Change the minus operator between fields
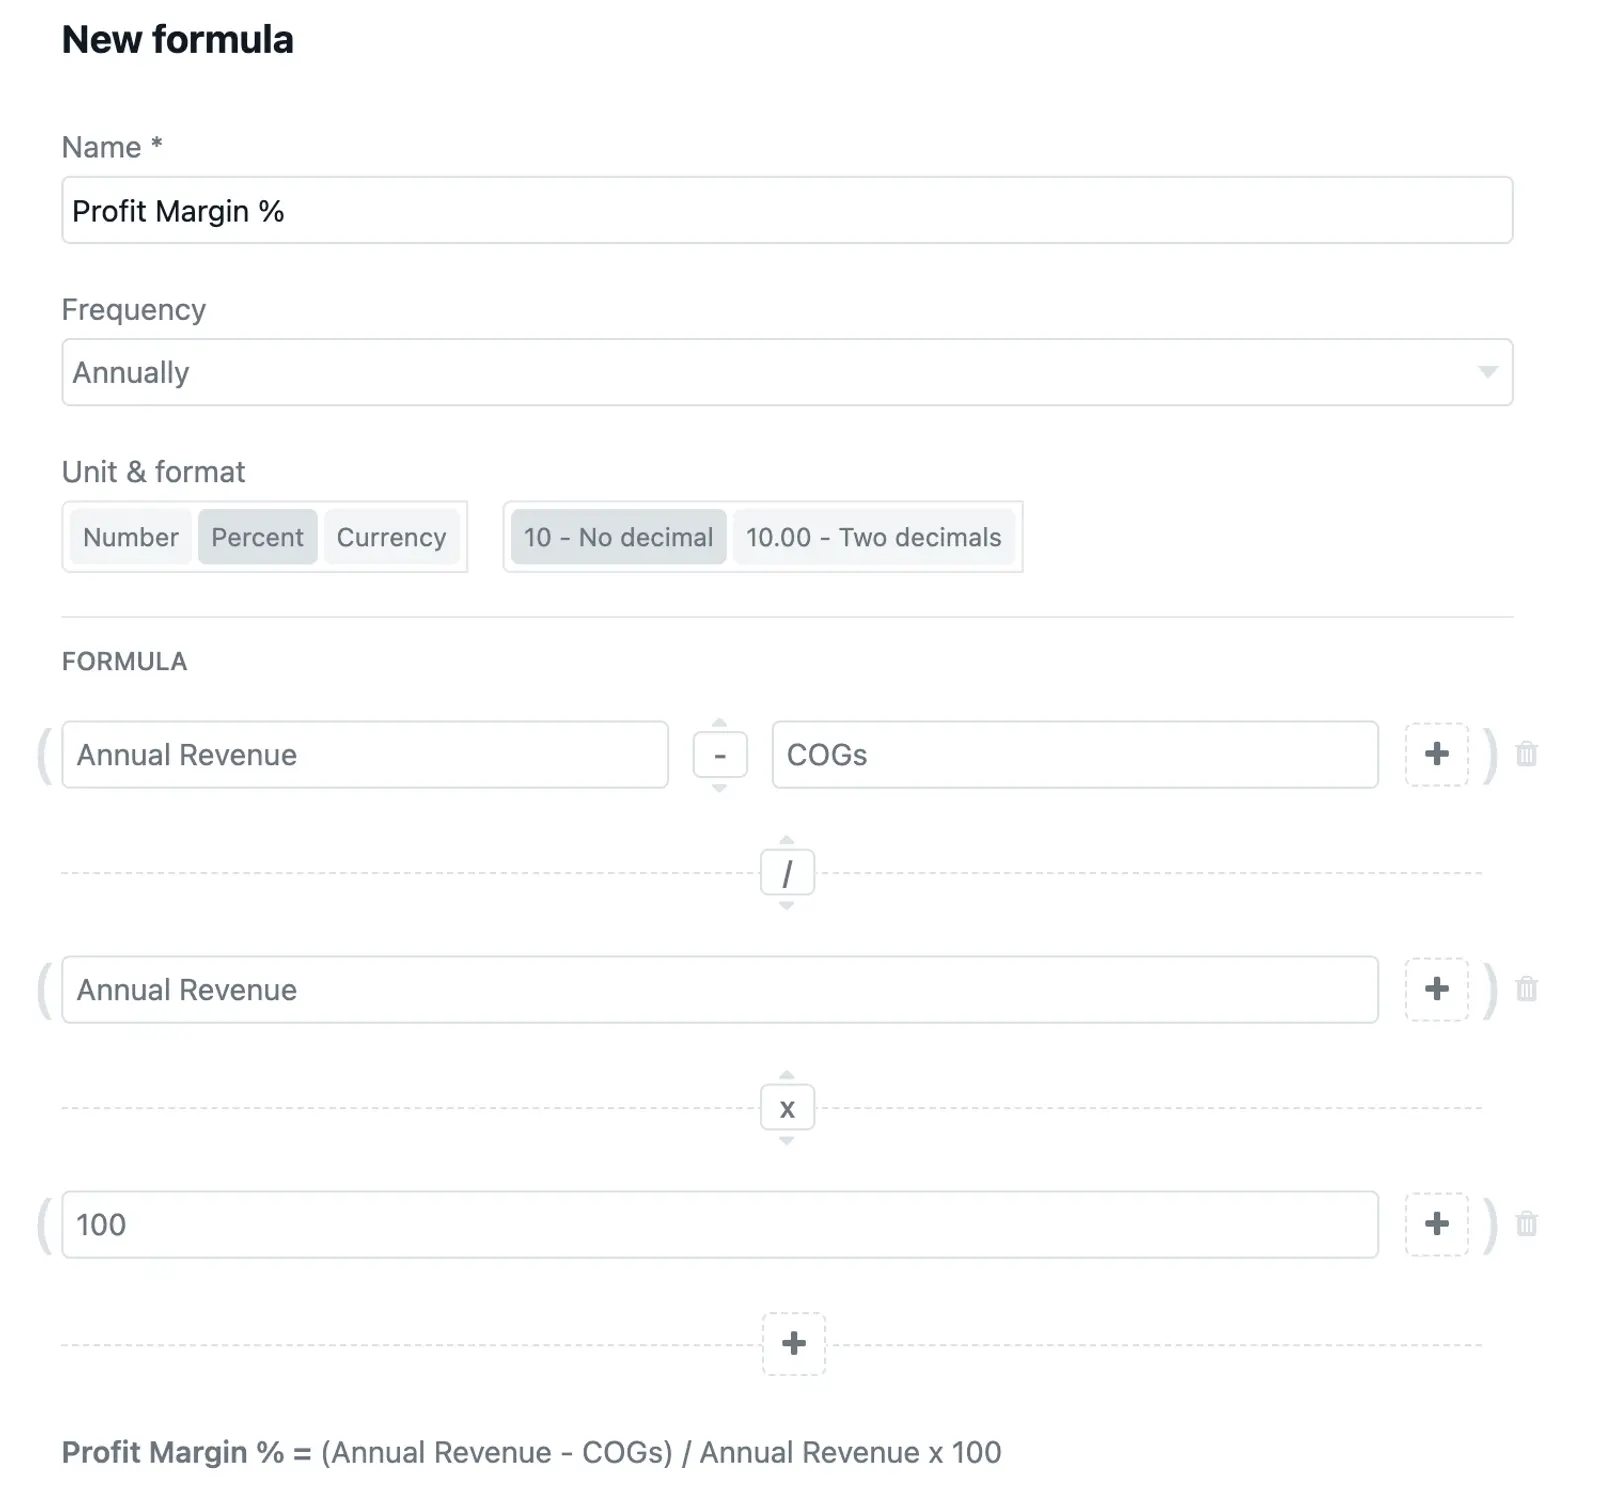Image resolution: width=1600 pixels, height=1506 pixels. (719, 755)
